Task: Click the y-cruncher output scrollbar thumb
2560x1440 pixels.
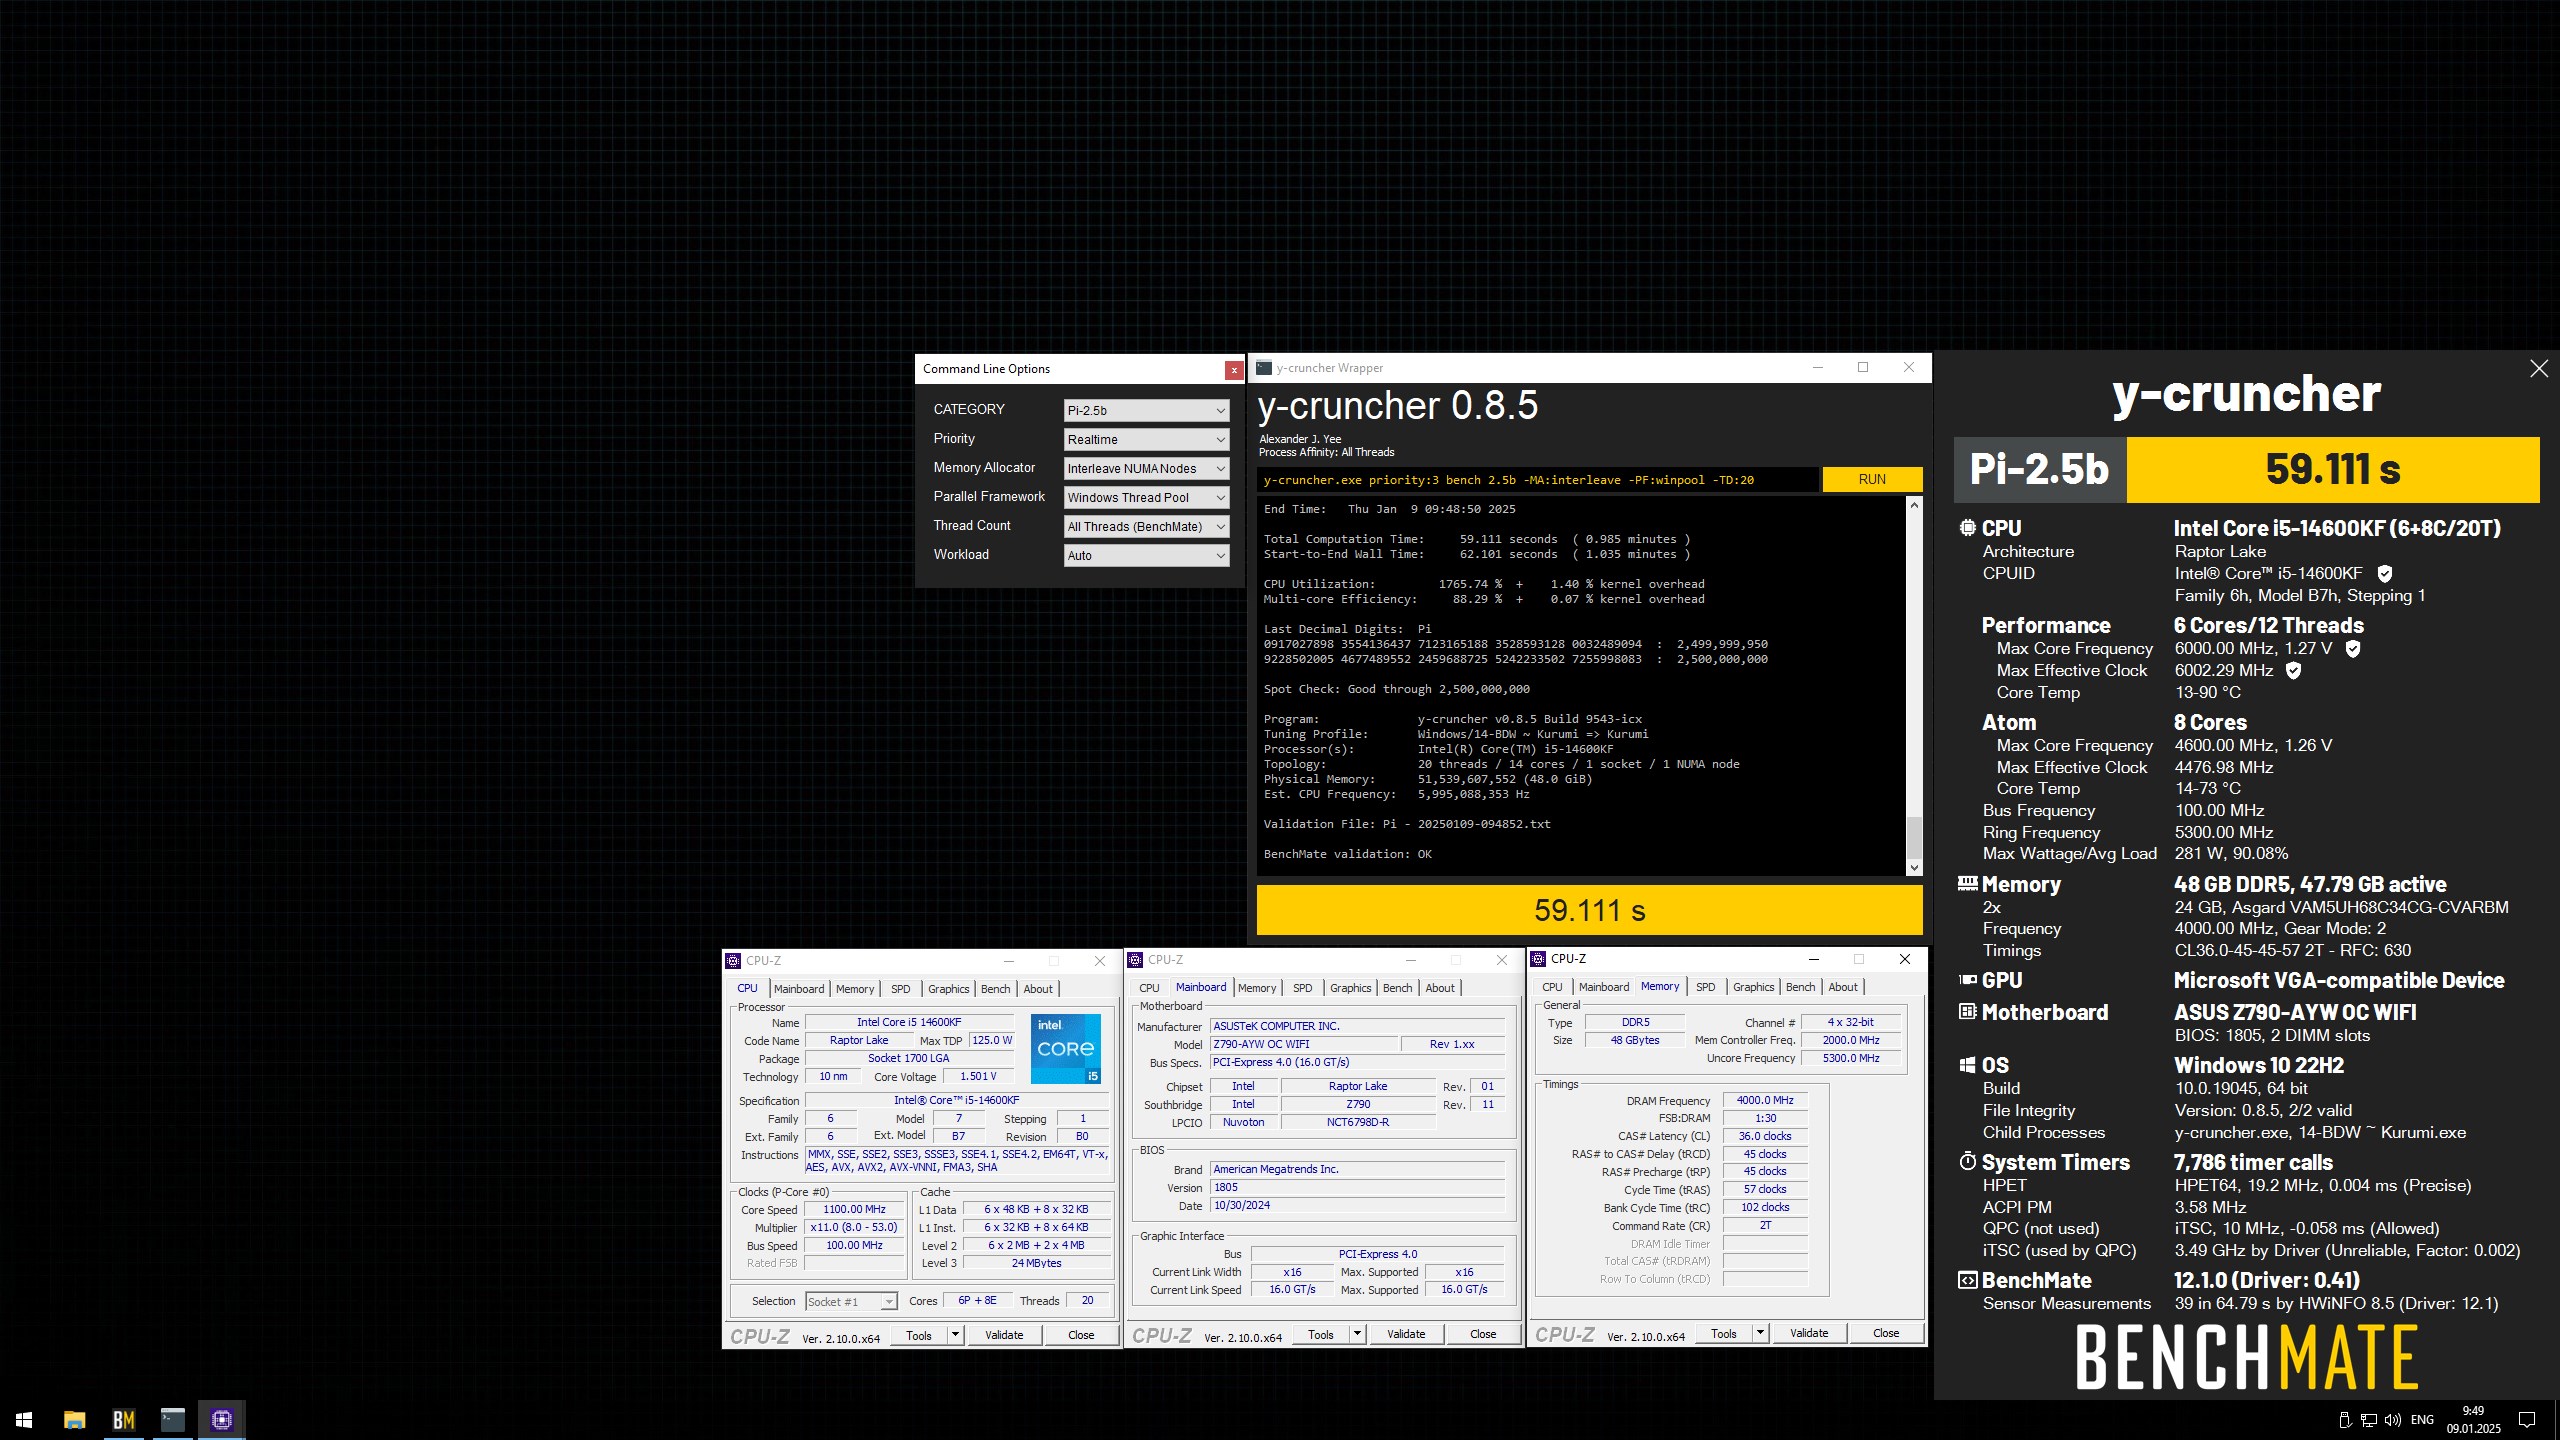Action: (1914, 837)
